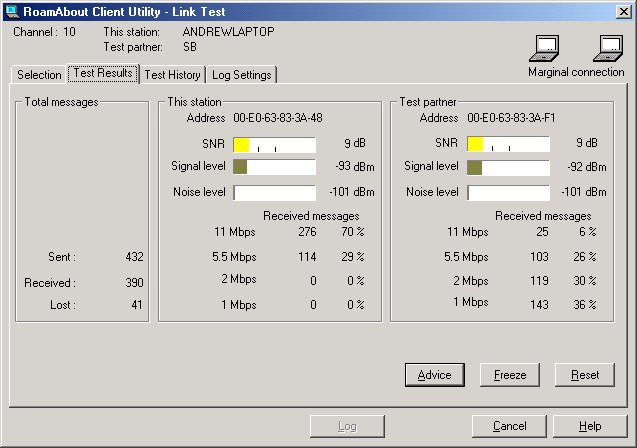Reset the link test counters
The image size is (637, 448).
[x=584, y=375]
